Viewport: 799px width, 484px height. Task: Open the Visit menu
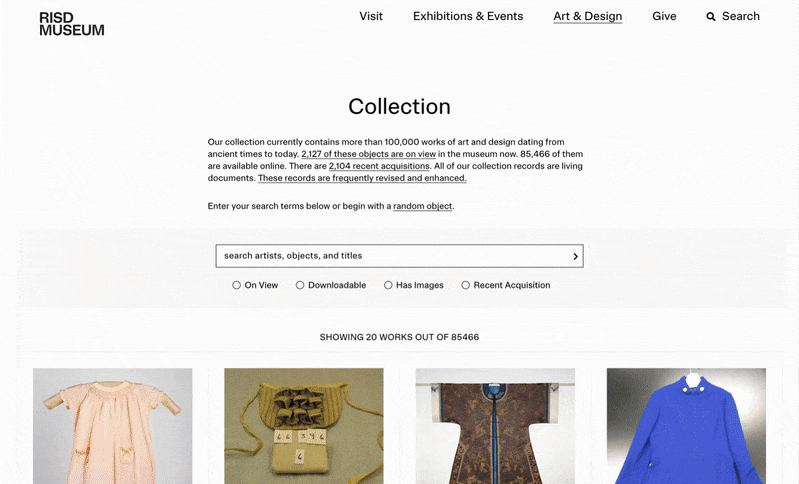click(x=371, y=16)
